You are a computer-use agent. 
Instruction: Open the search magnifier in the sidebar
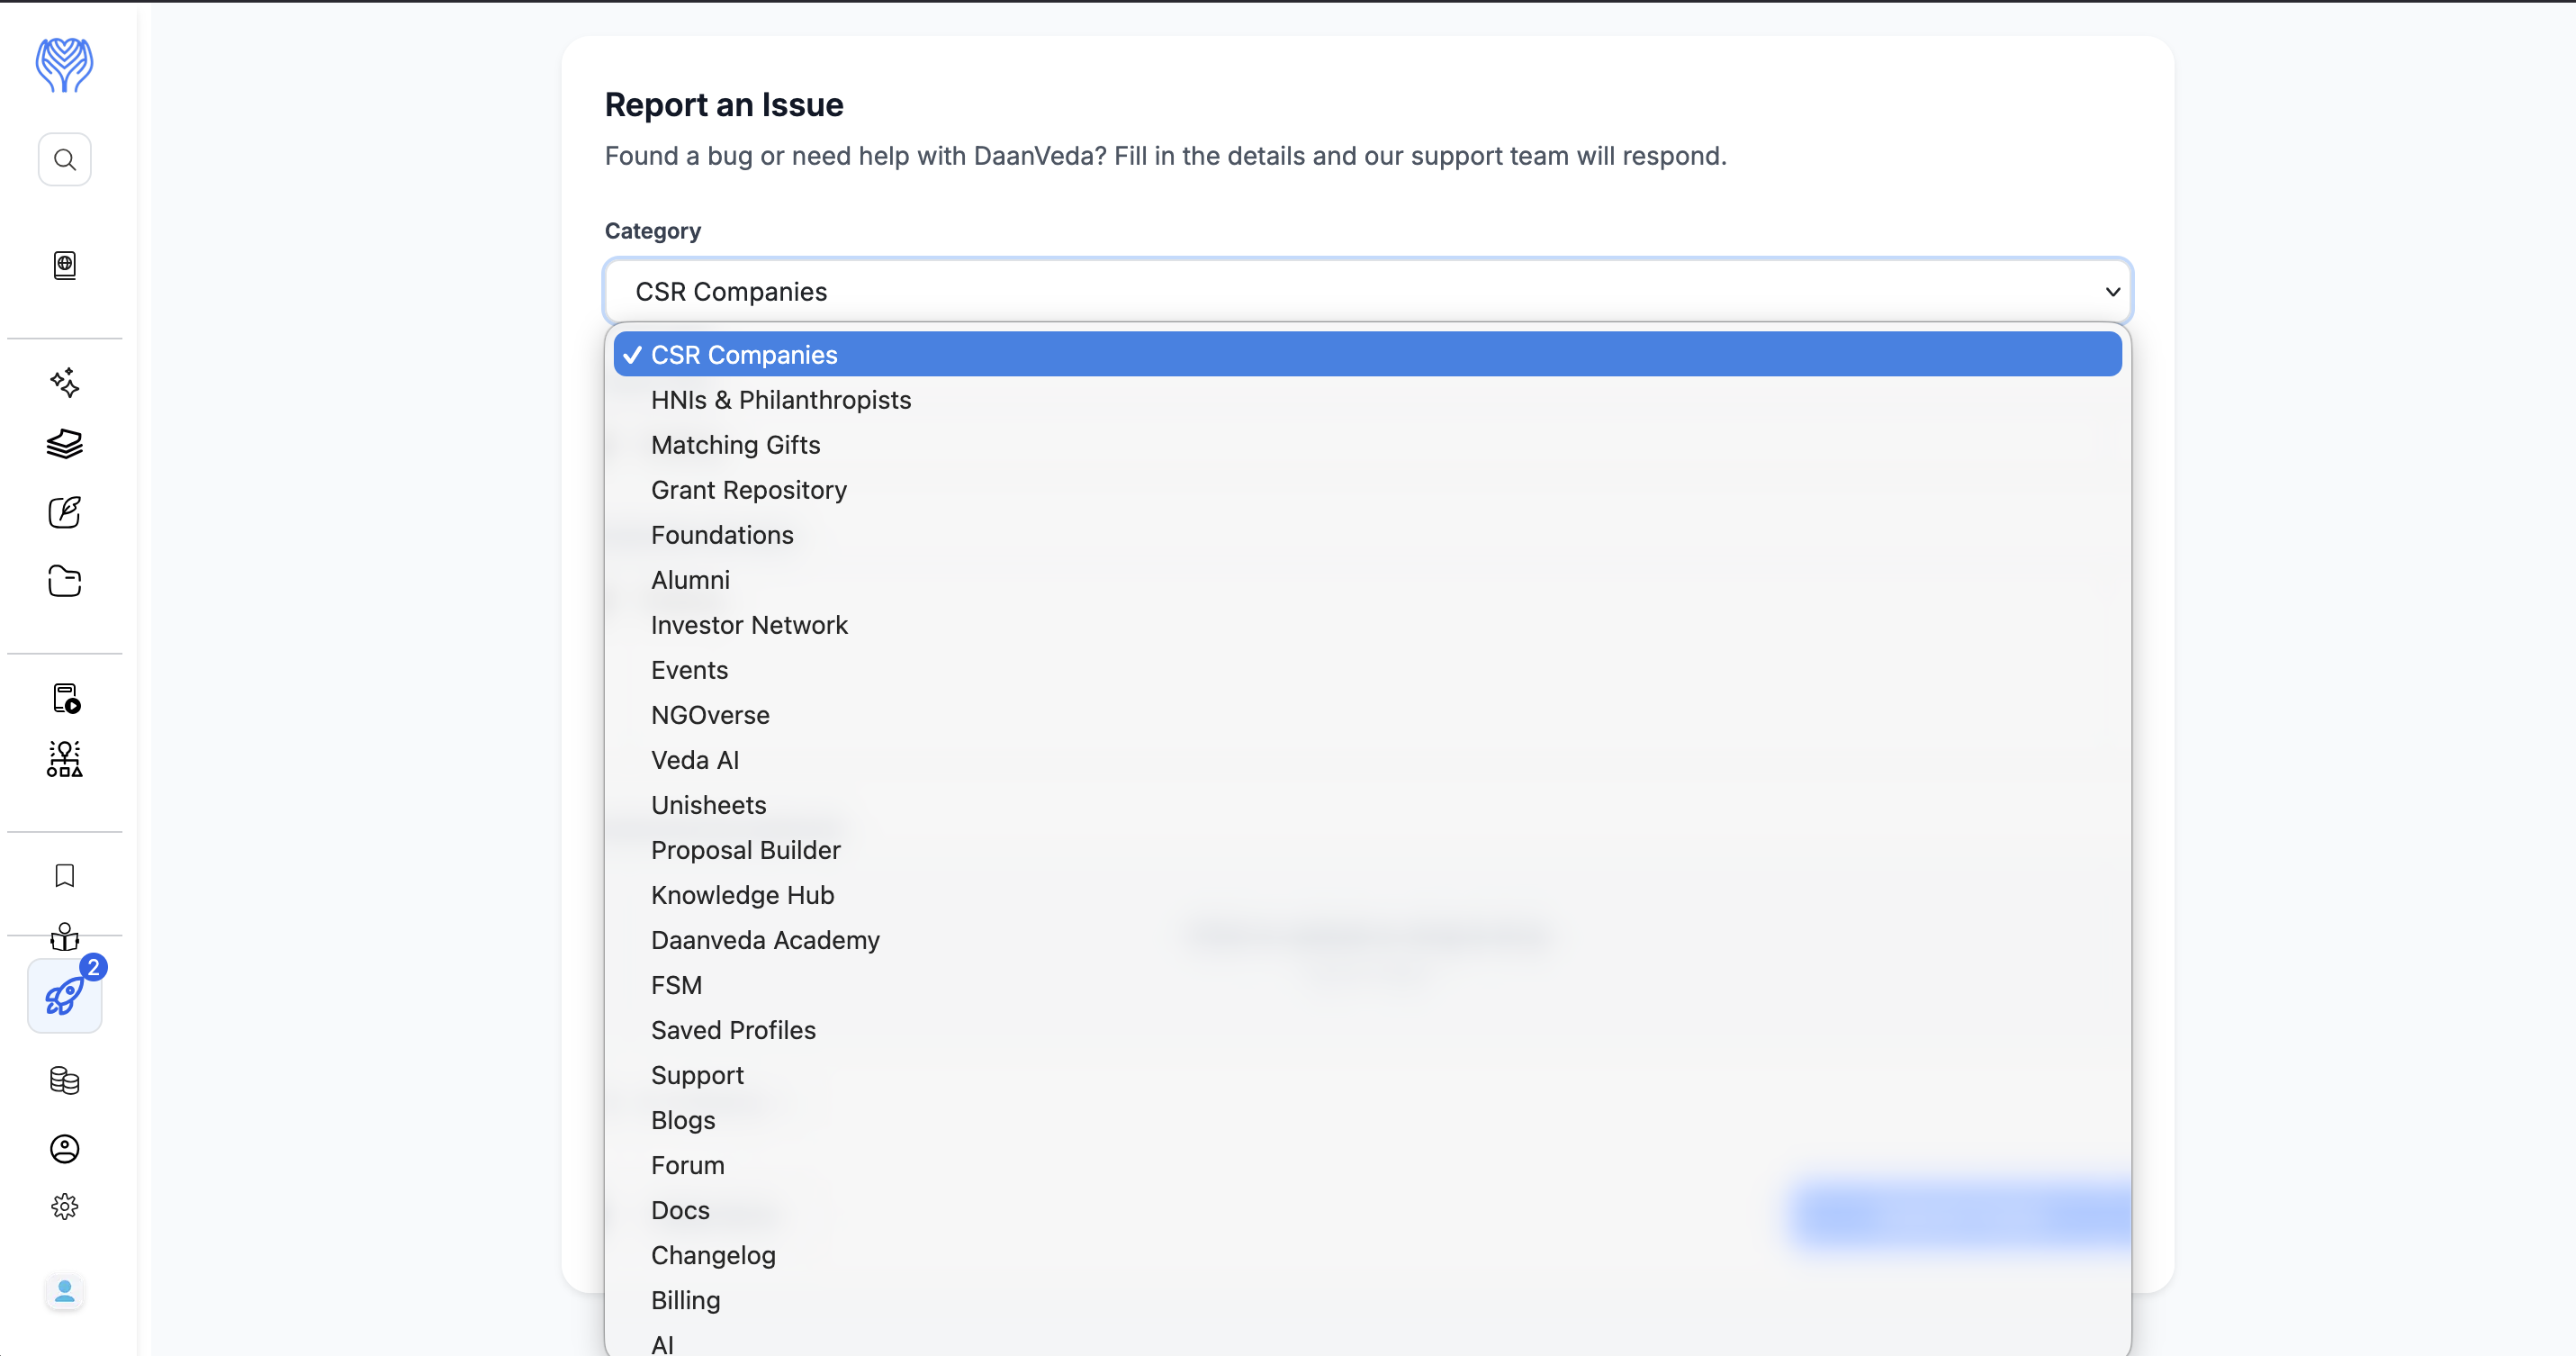(x=65, y=160)
